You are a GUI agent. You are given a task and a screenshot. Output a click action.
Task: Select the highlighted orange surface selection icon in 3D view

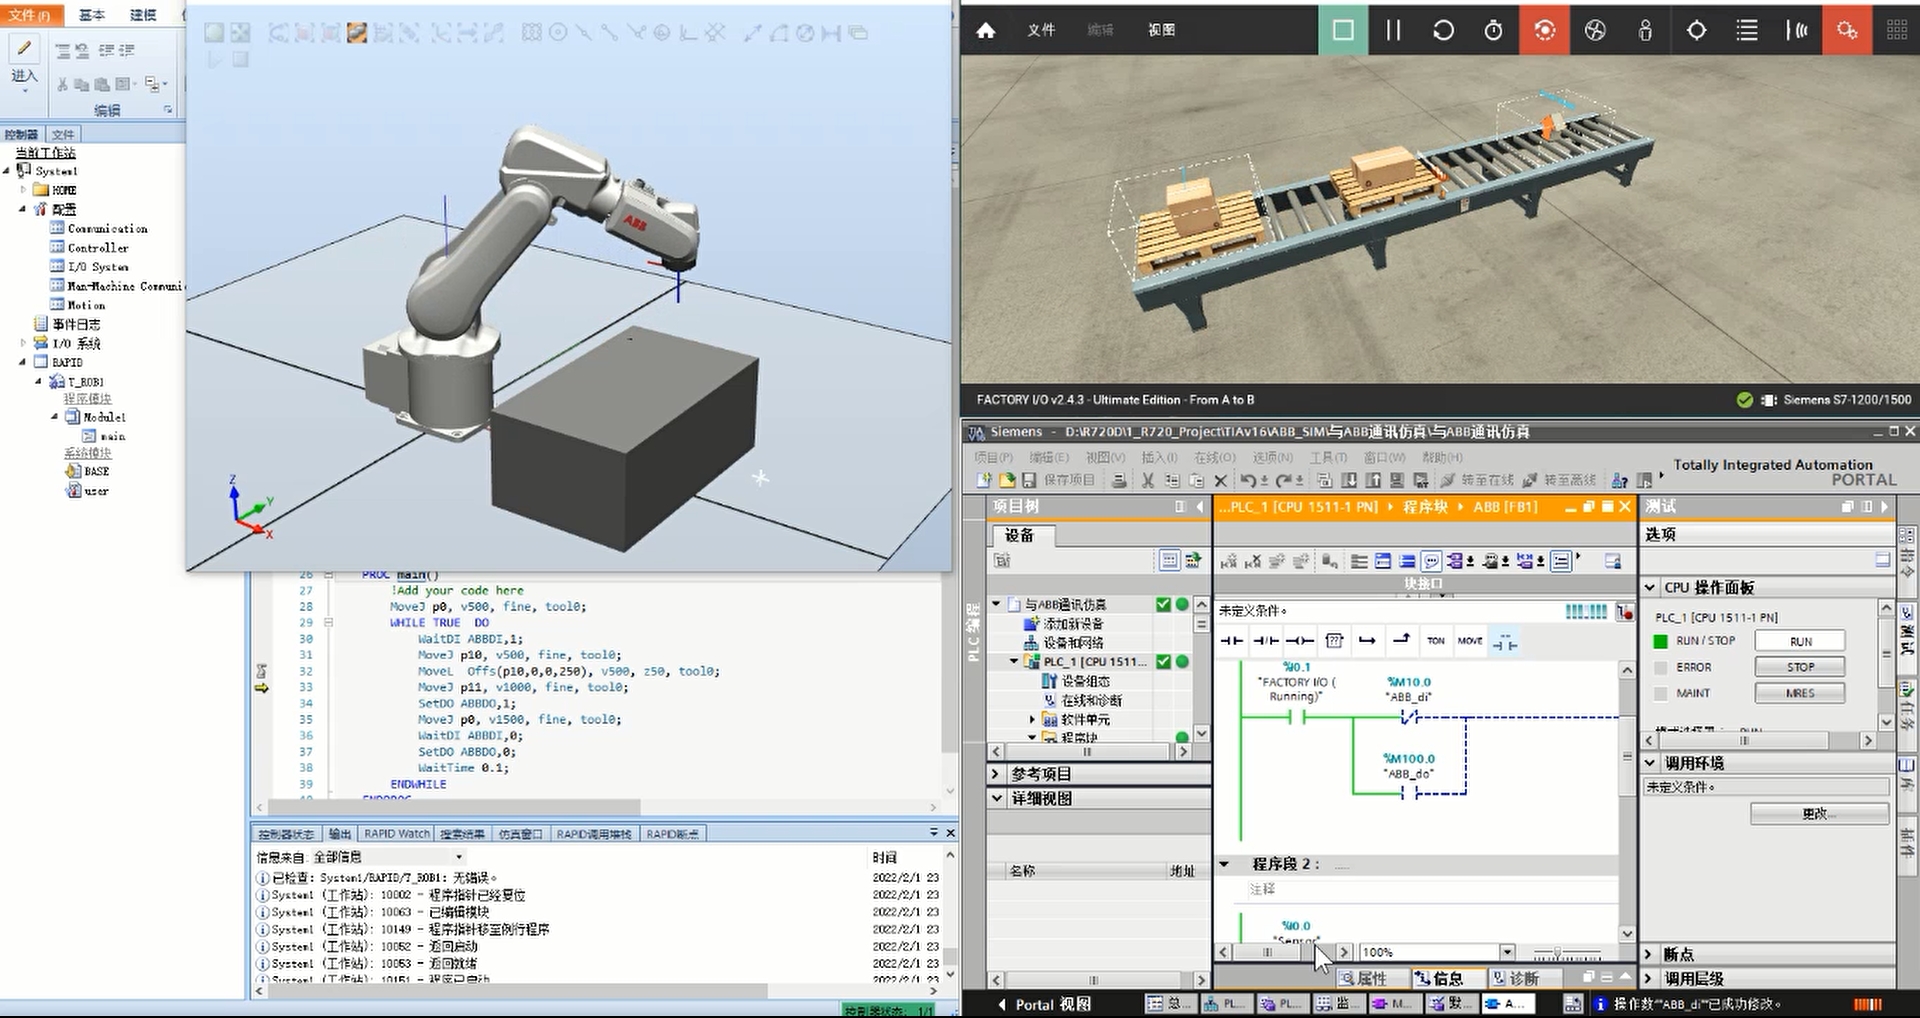pos(357,33)
